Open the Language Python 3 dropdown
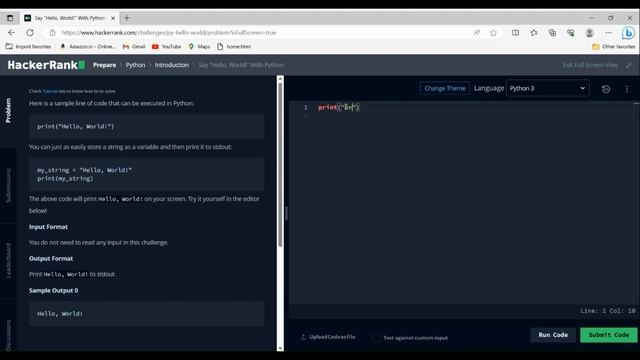This screenshot has width=640, height=360. [548, 88]
